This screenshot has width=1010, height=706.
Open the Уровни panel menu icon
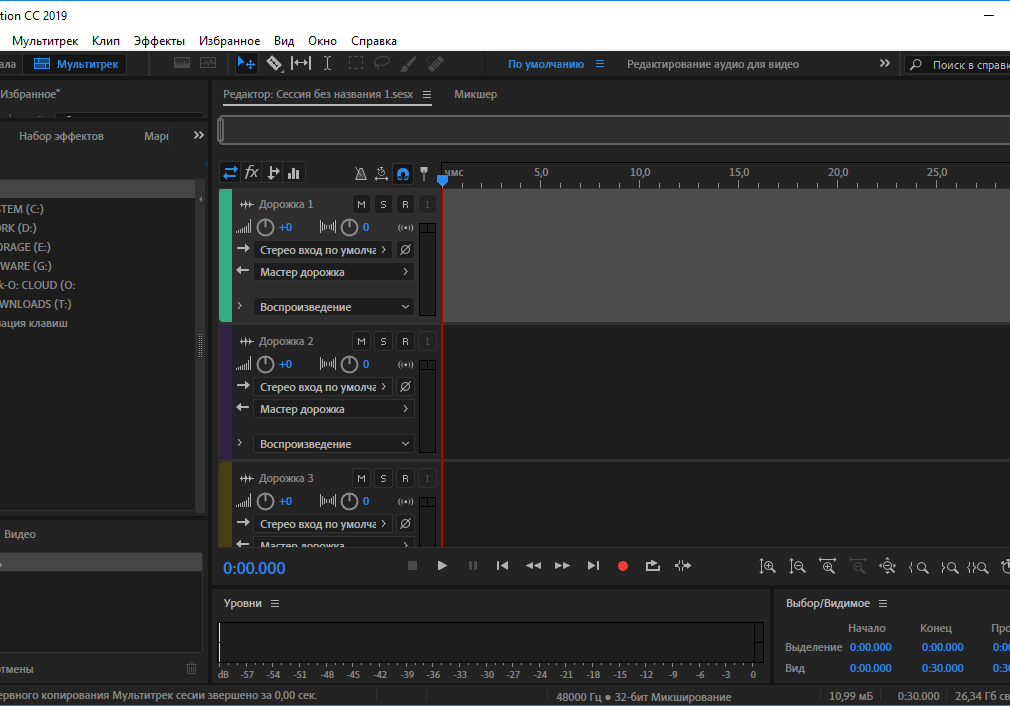pos(275,604)
